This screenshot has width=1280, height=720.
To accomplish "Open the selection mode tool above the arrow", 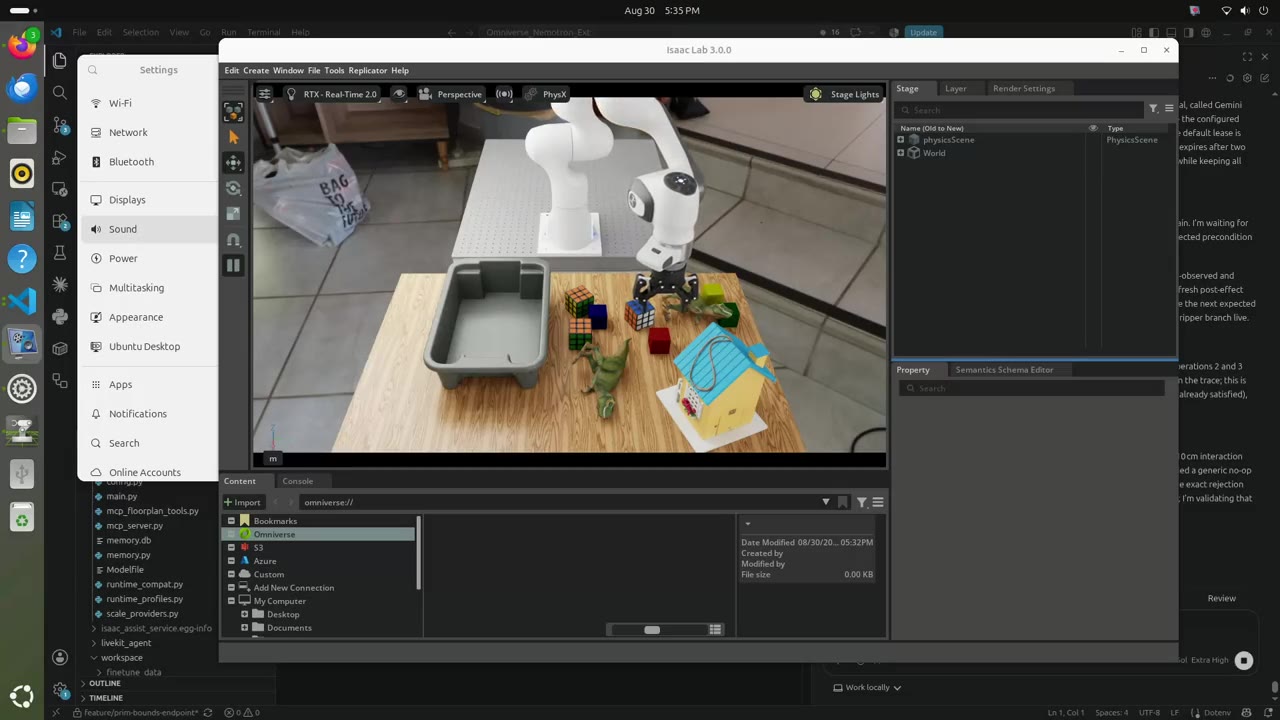I will tap(233, 112).
